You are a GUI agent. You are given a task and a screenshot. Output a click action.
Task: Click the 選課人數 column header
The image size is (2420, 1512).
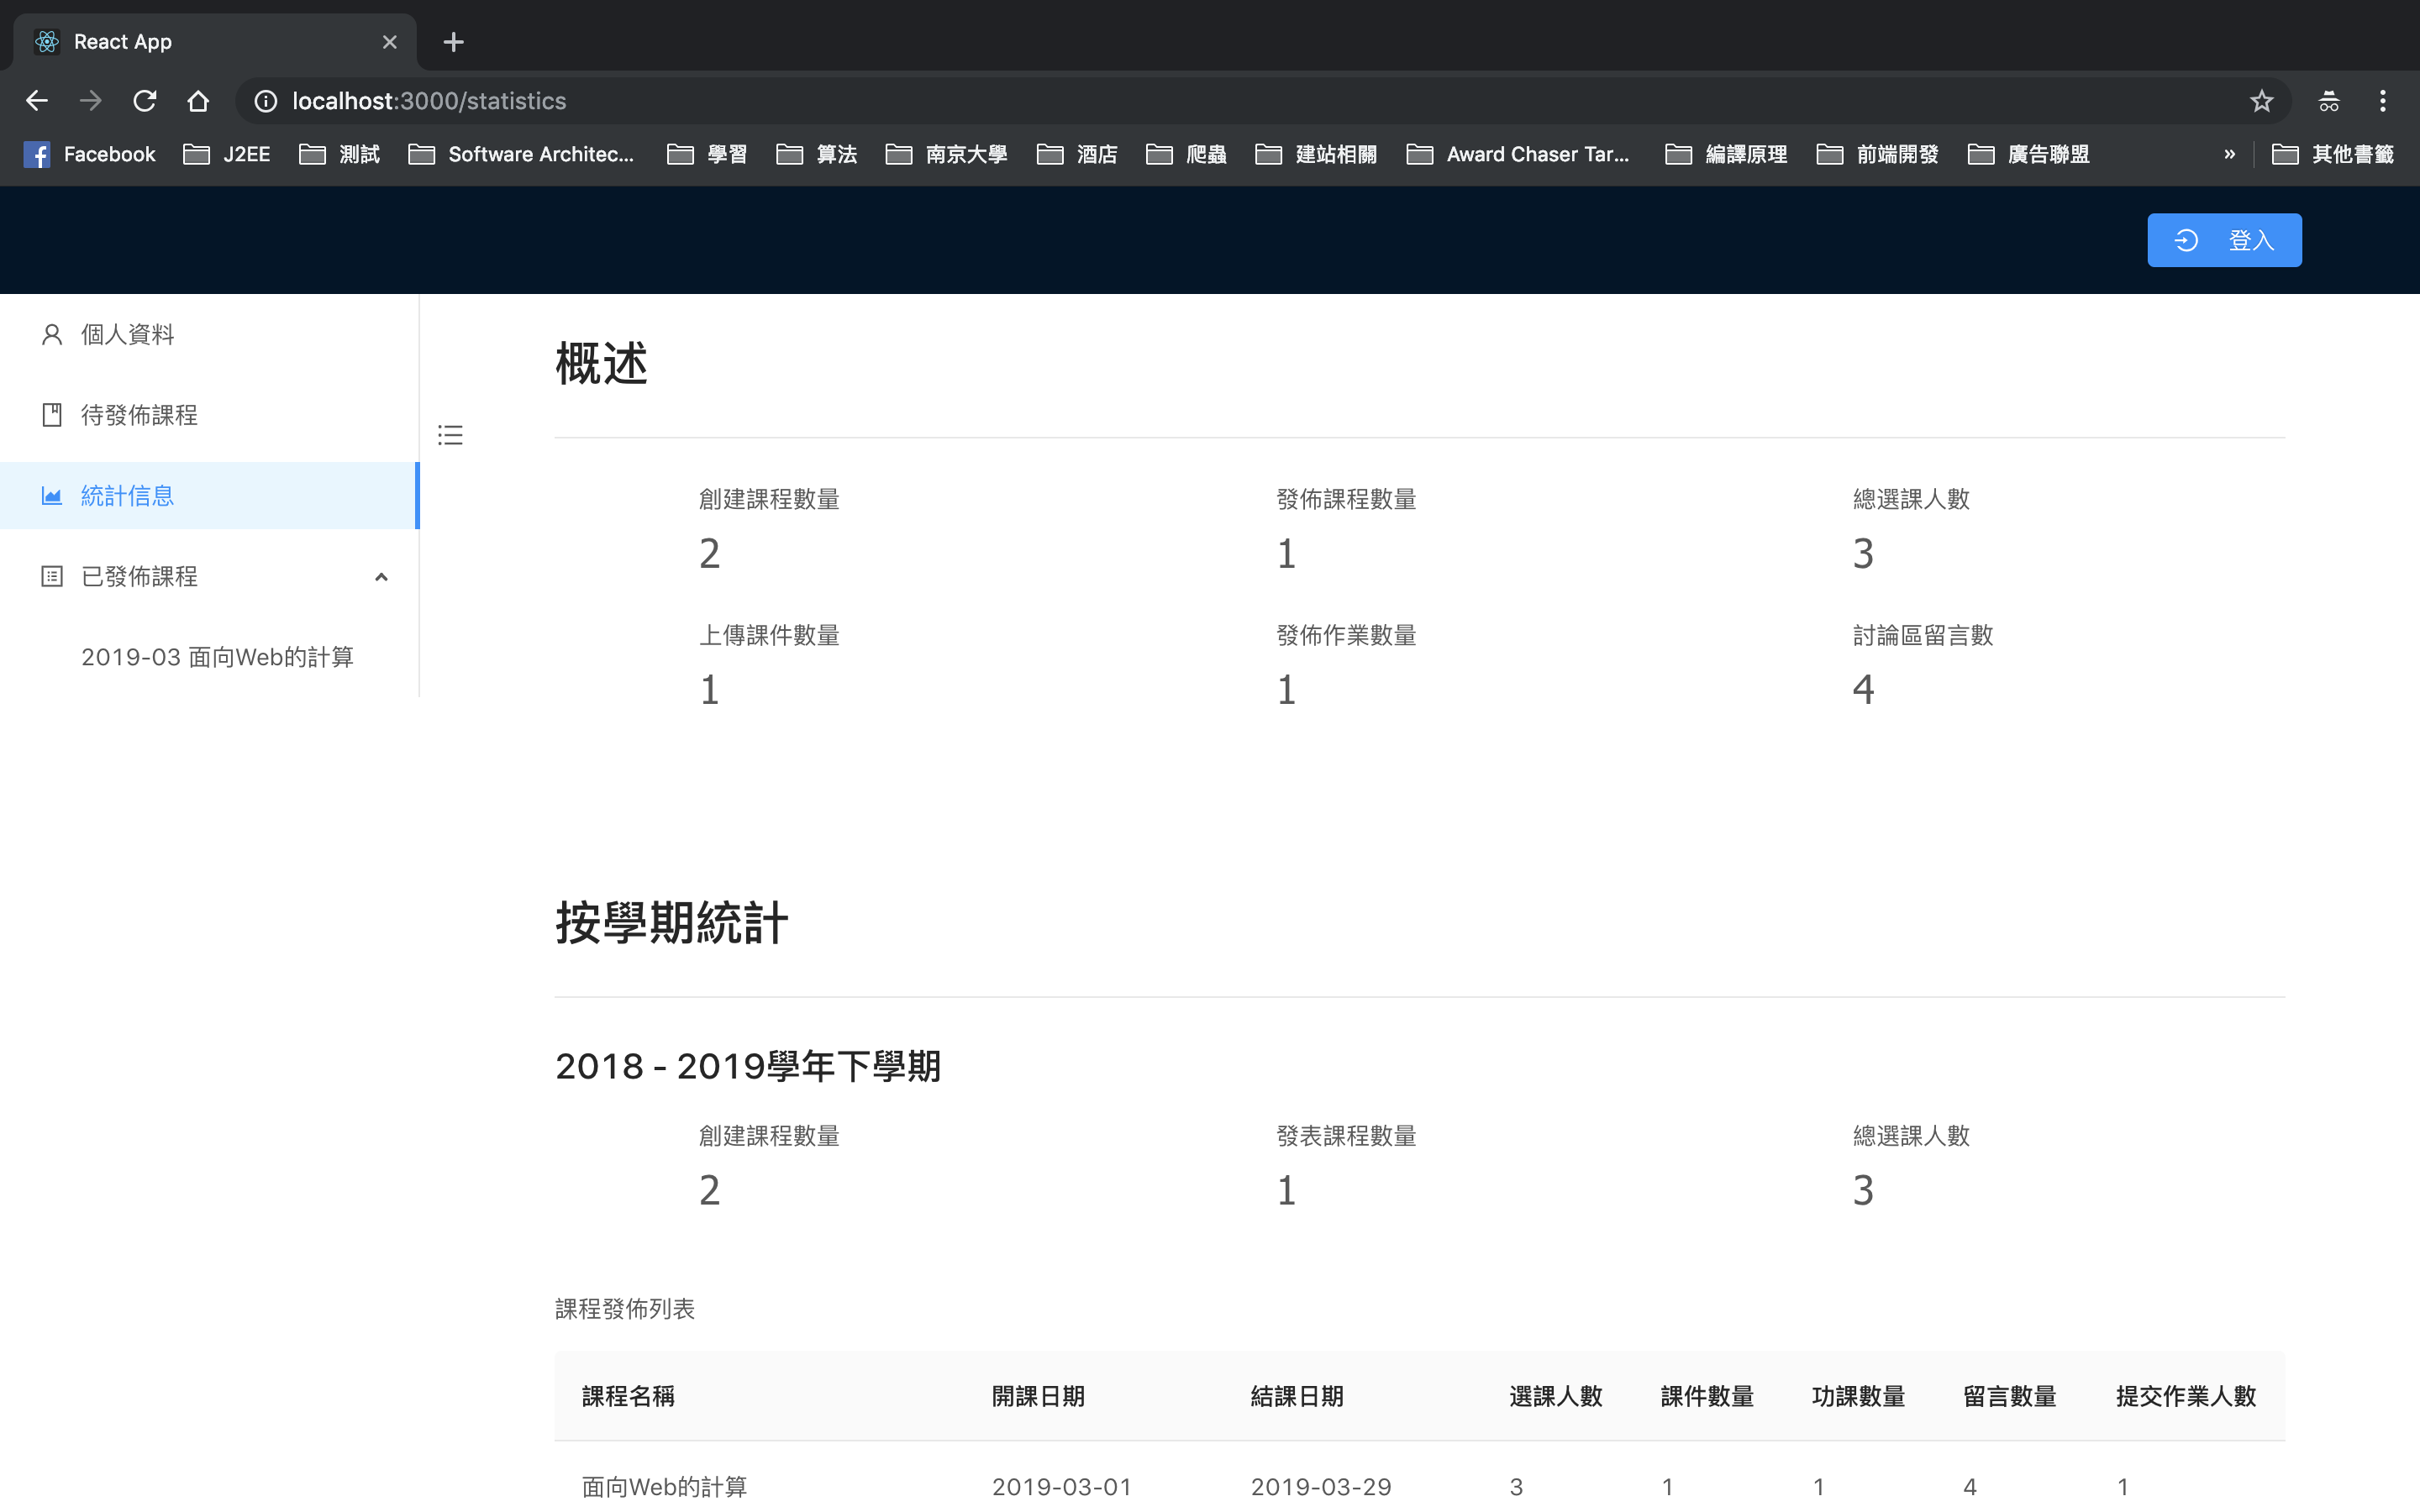click(x=1555, y=1396)
